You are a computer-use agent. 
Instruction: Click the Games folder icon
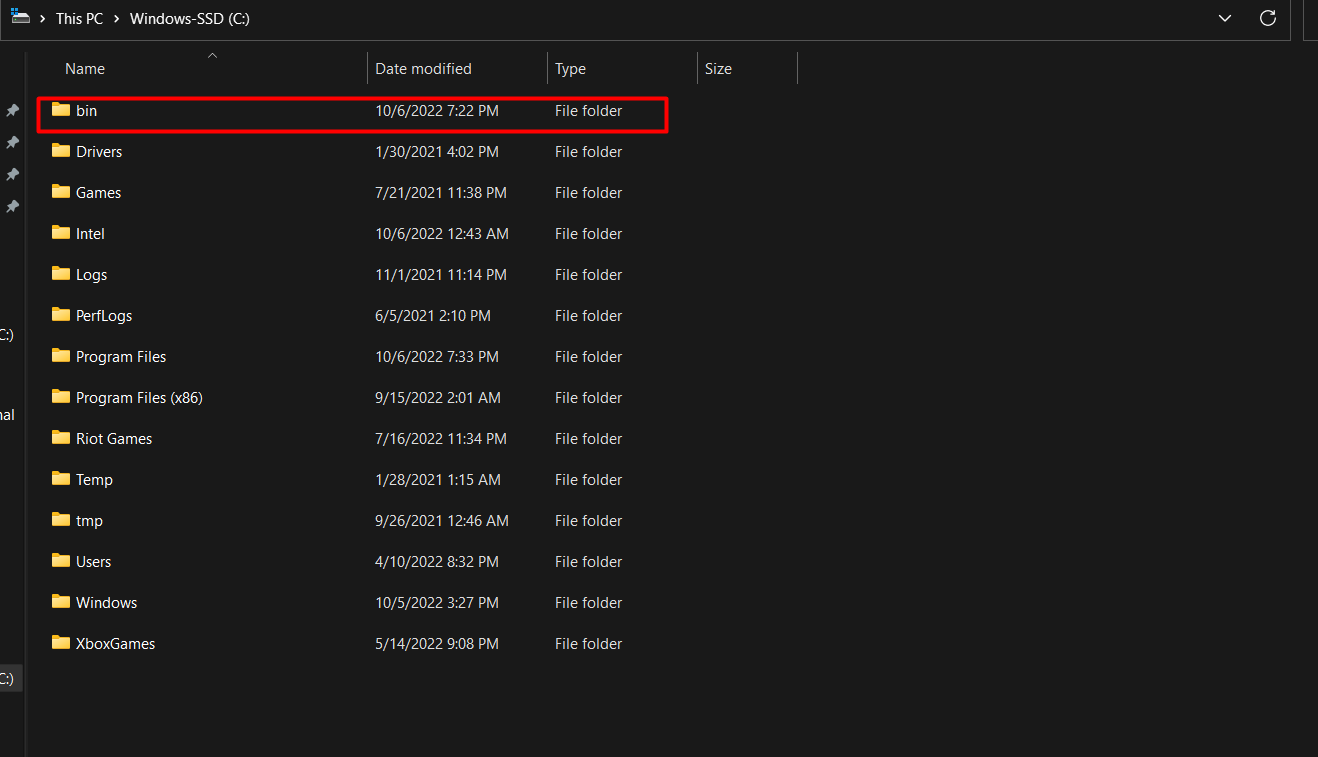(61, 192)
